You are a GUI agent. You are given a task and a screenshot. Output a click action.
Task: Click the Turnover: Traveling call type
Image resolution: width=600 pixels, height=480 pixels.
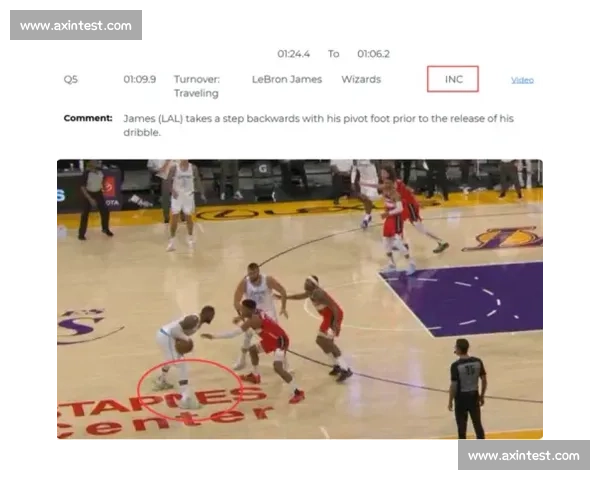pos(196,86)
